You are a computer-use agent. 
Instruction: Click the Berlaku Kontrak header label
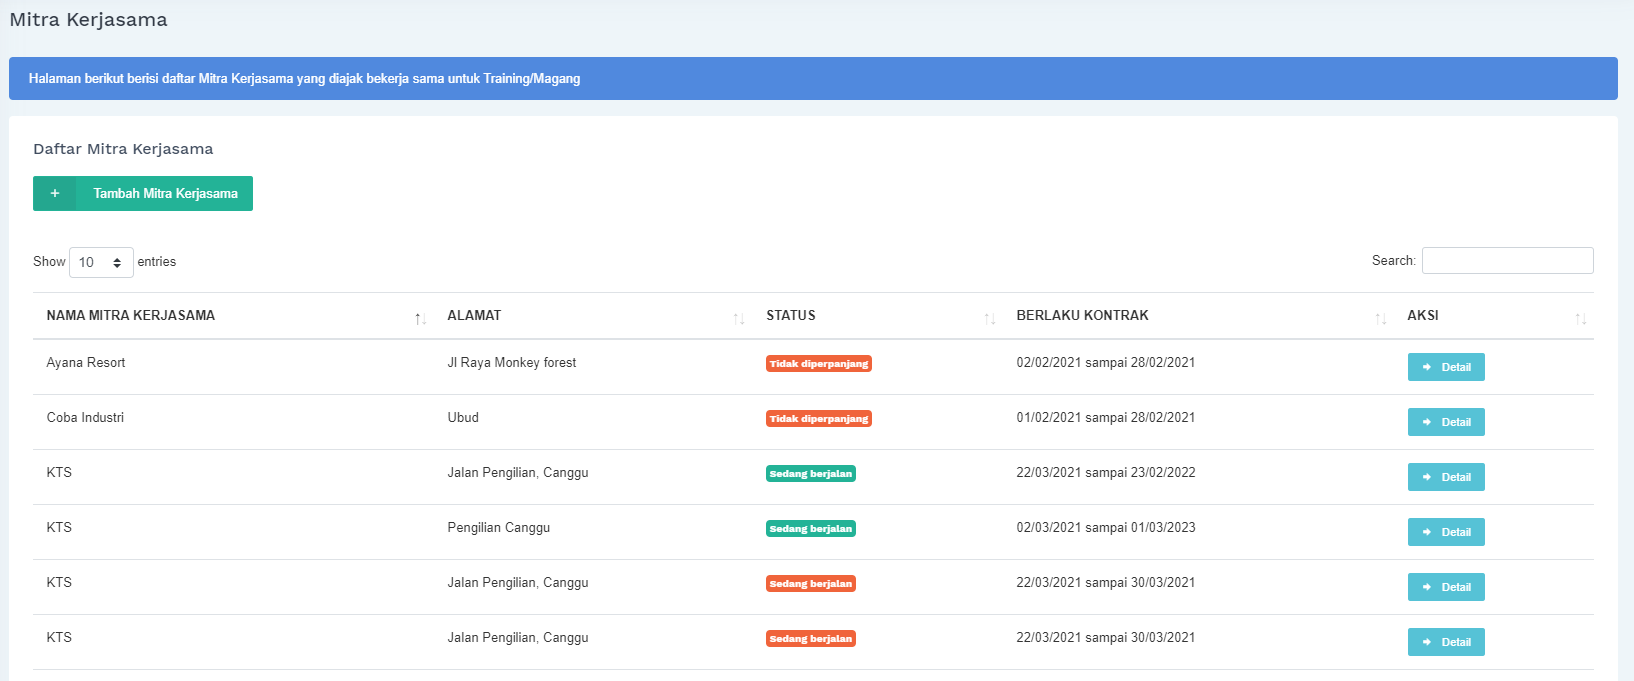pos(1082,316)
